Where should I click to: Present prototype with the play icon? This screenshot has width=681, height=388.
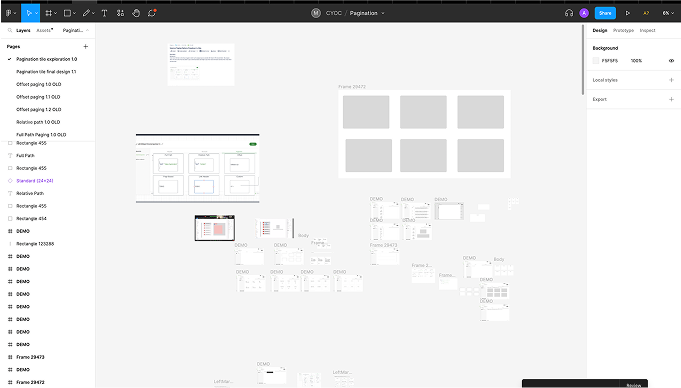click(x=628, y=13)
